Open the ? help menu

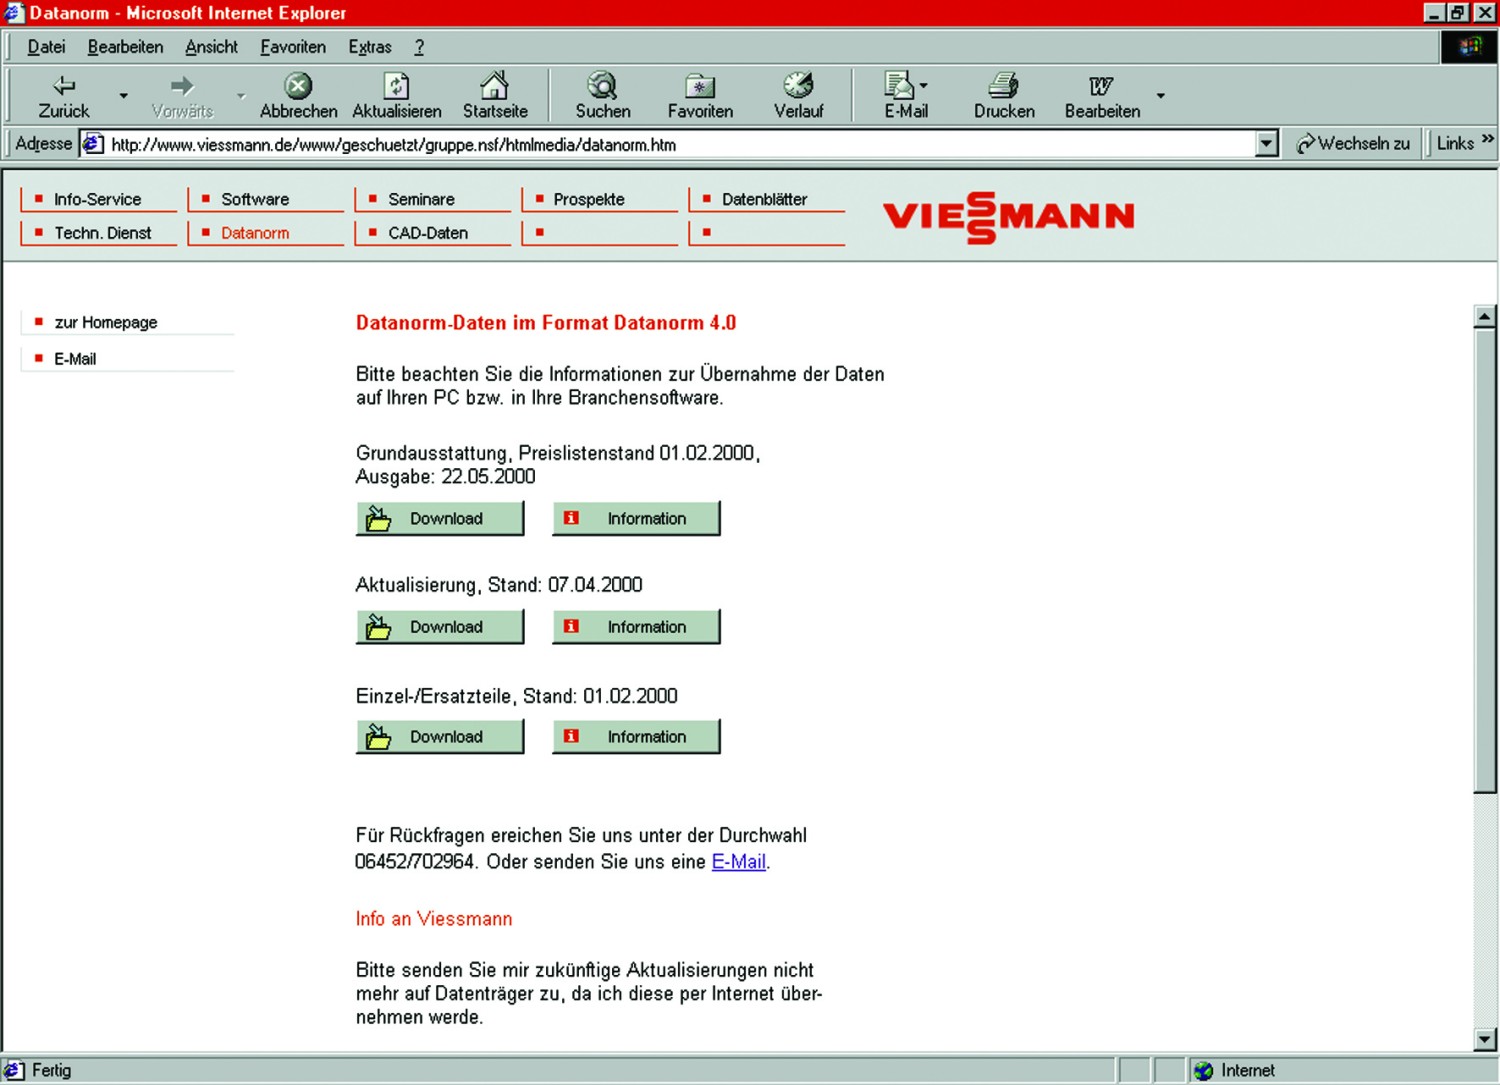[419, 47]
